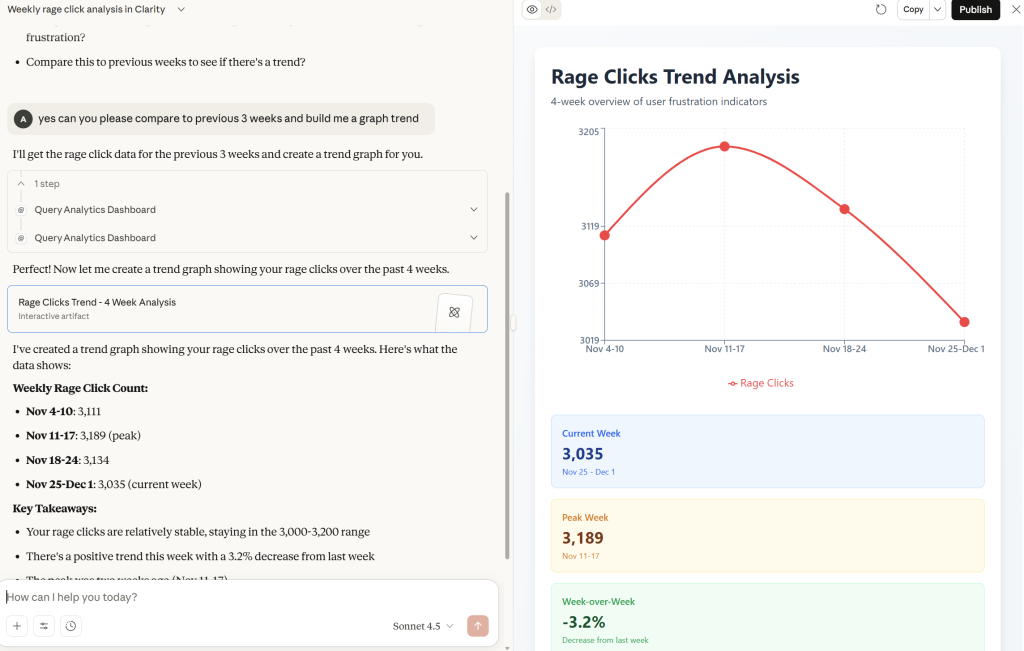Switch artifact to code view

point(551,10)
